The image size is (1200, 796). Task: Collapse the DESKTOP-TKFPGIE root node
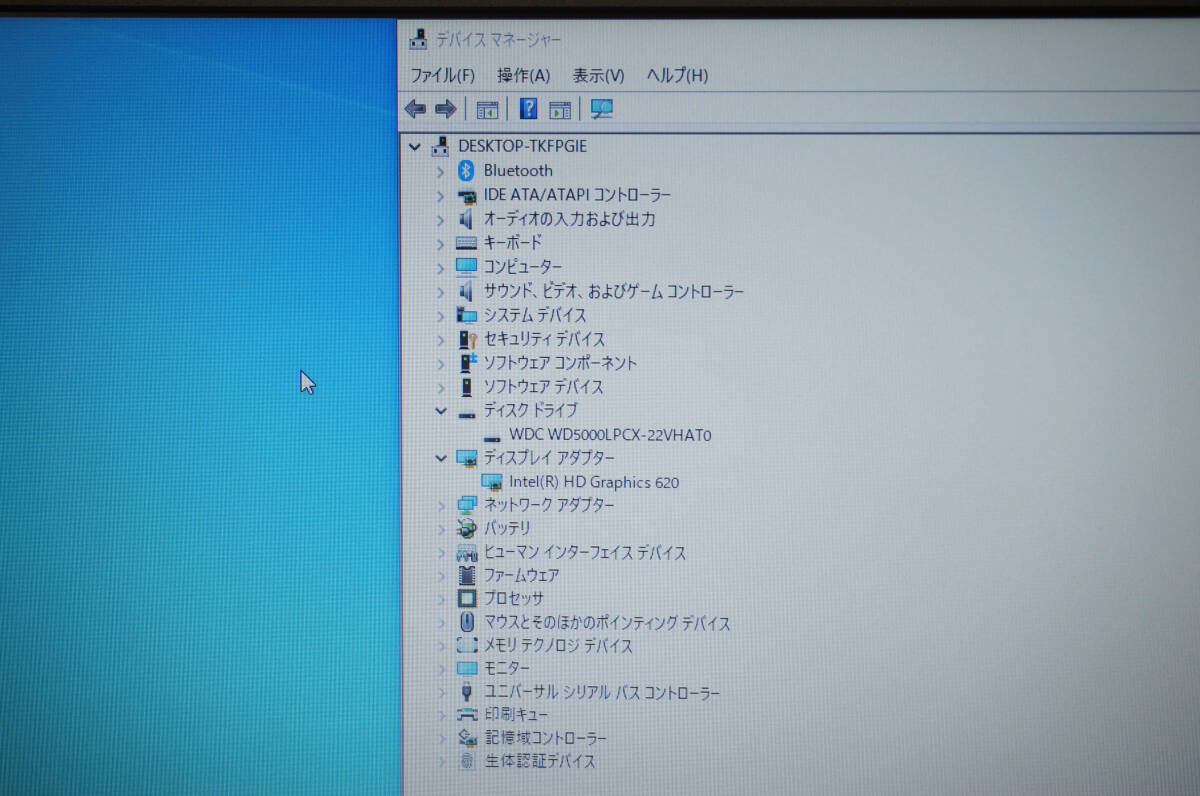pos(415,146)
